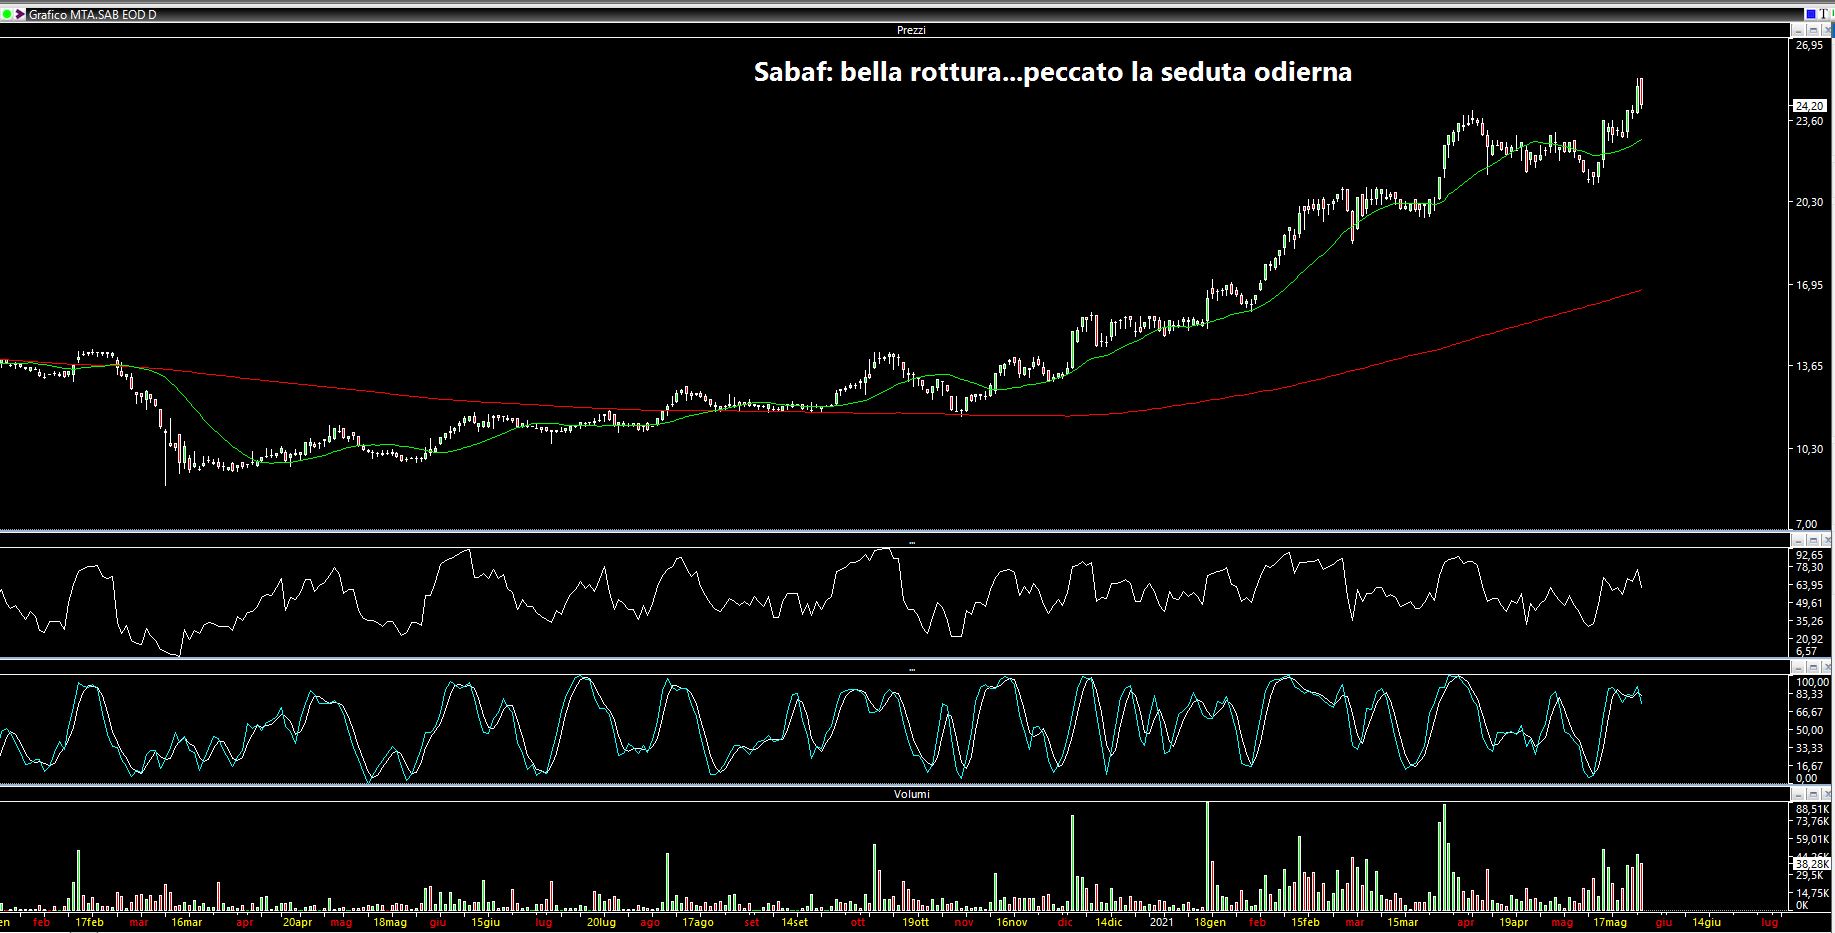The width and height of the screenshot is (1835, 933).
Task: Click the 20apr date on time axis
Action: tap(297, 922)
